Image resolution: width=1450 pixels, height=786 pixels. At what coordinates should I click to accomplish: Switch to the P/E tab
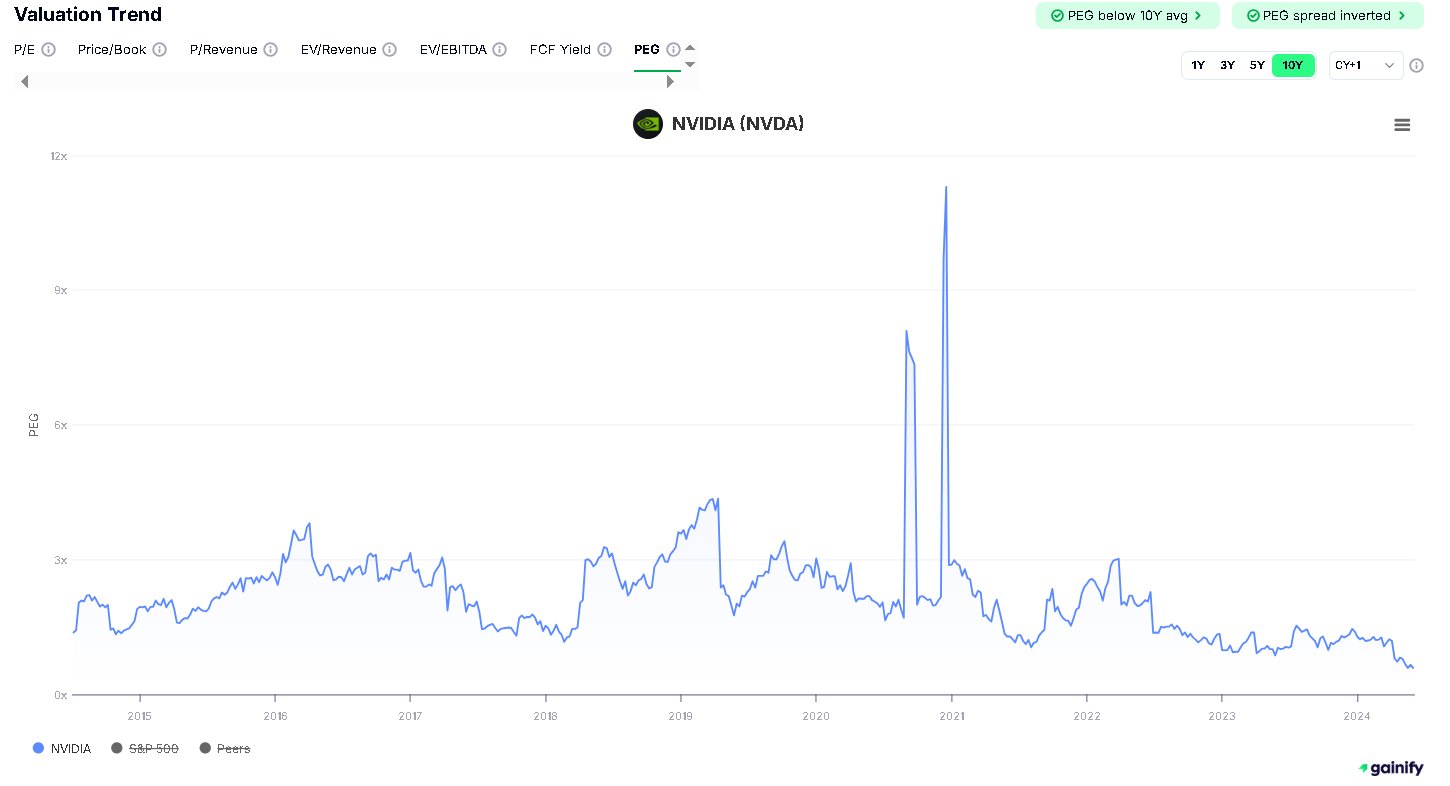(x=25, y=50)
